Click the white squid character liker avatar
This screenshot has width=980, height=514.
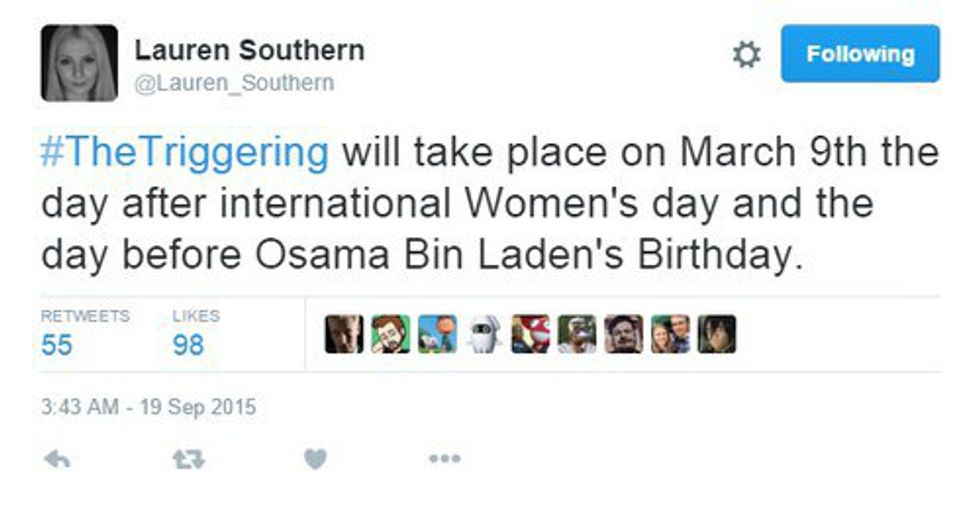484,334
